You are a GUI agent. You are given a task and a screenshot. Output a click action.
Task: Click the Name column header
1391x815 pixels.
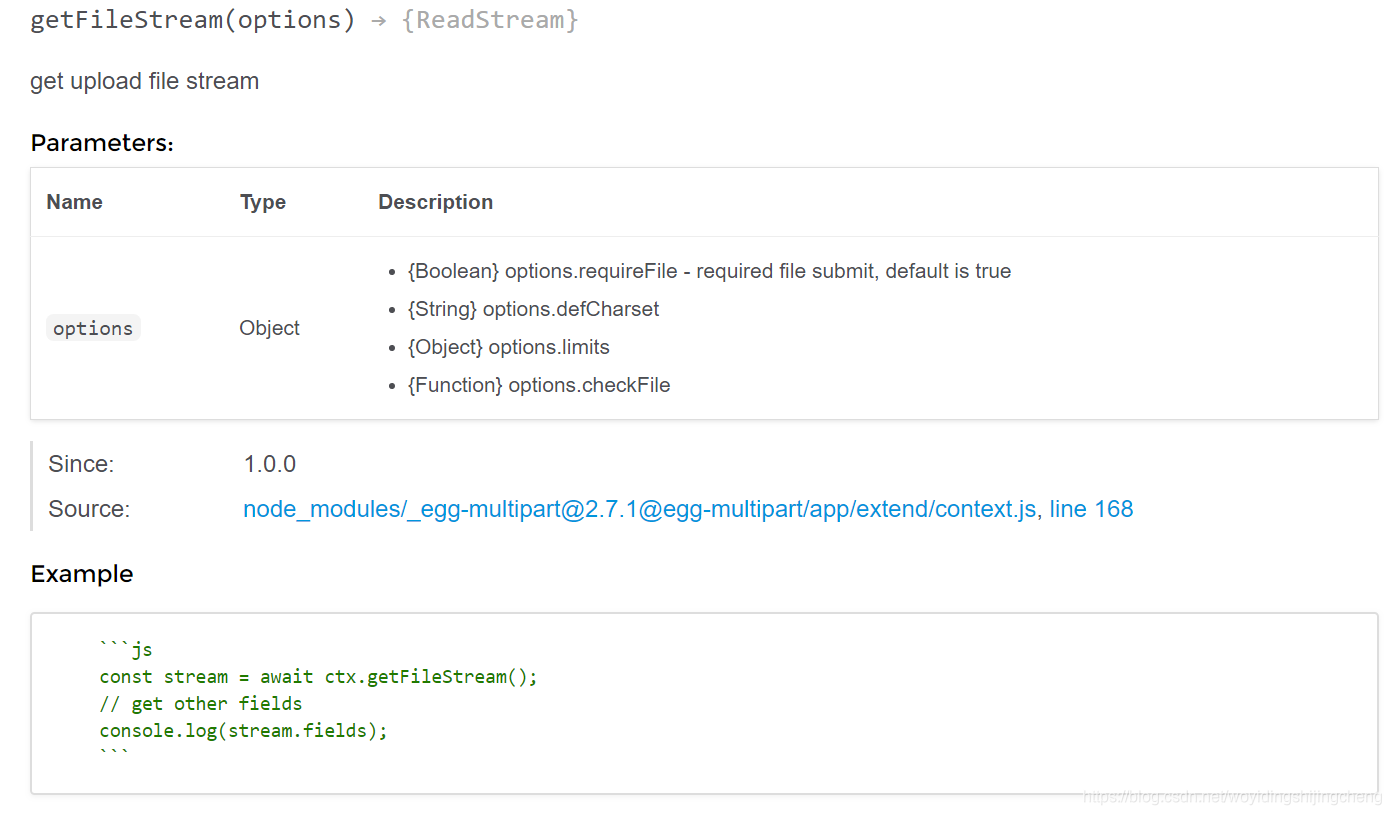pos(74,202)
